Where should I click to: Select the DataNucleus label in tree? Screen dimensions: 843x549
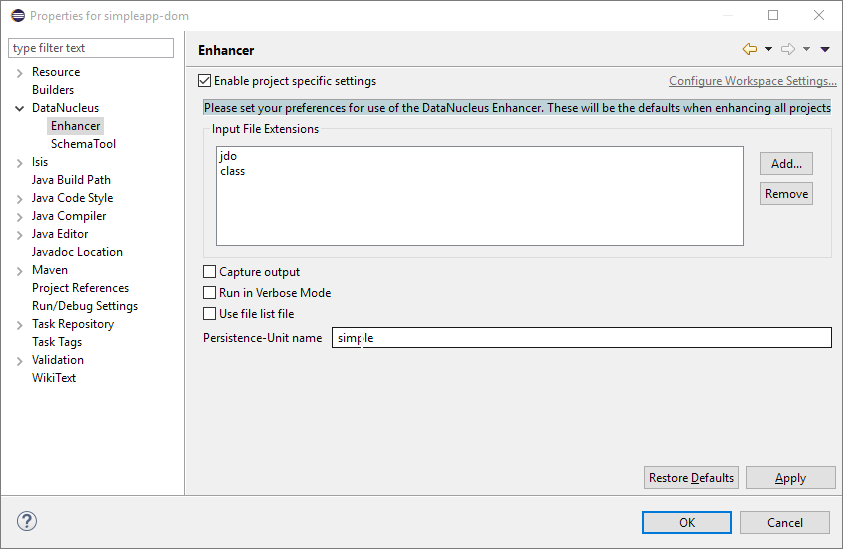pyautogui.click(x=65, y=108)
